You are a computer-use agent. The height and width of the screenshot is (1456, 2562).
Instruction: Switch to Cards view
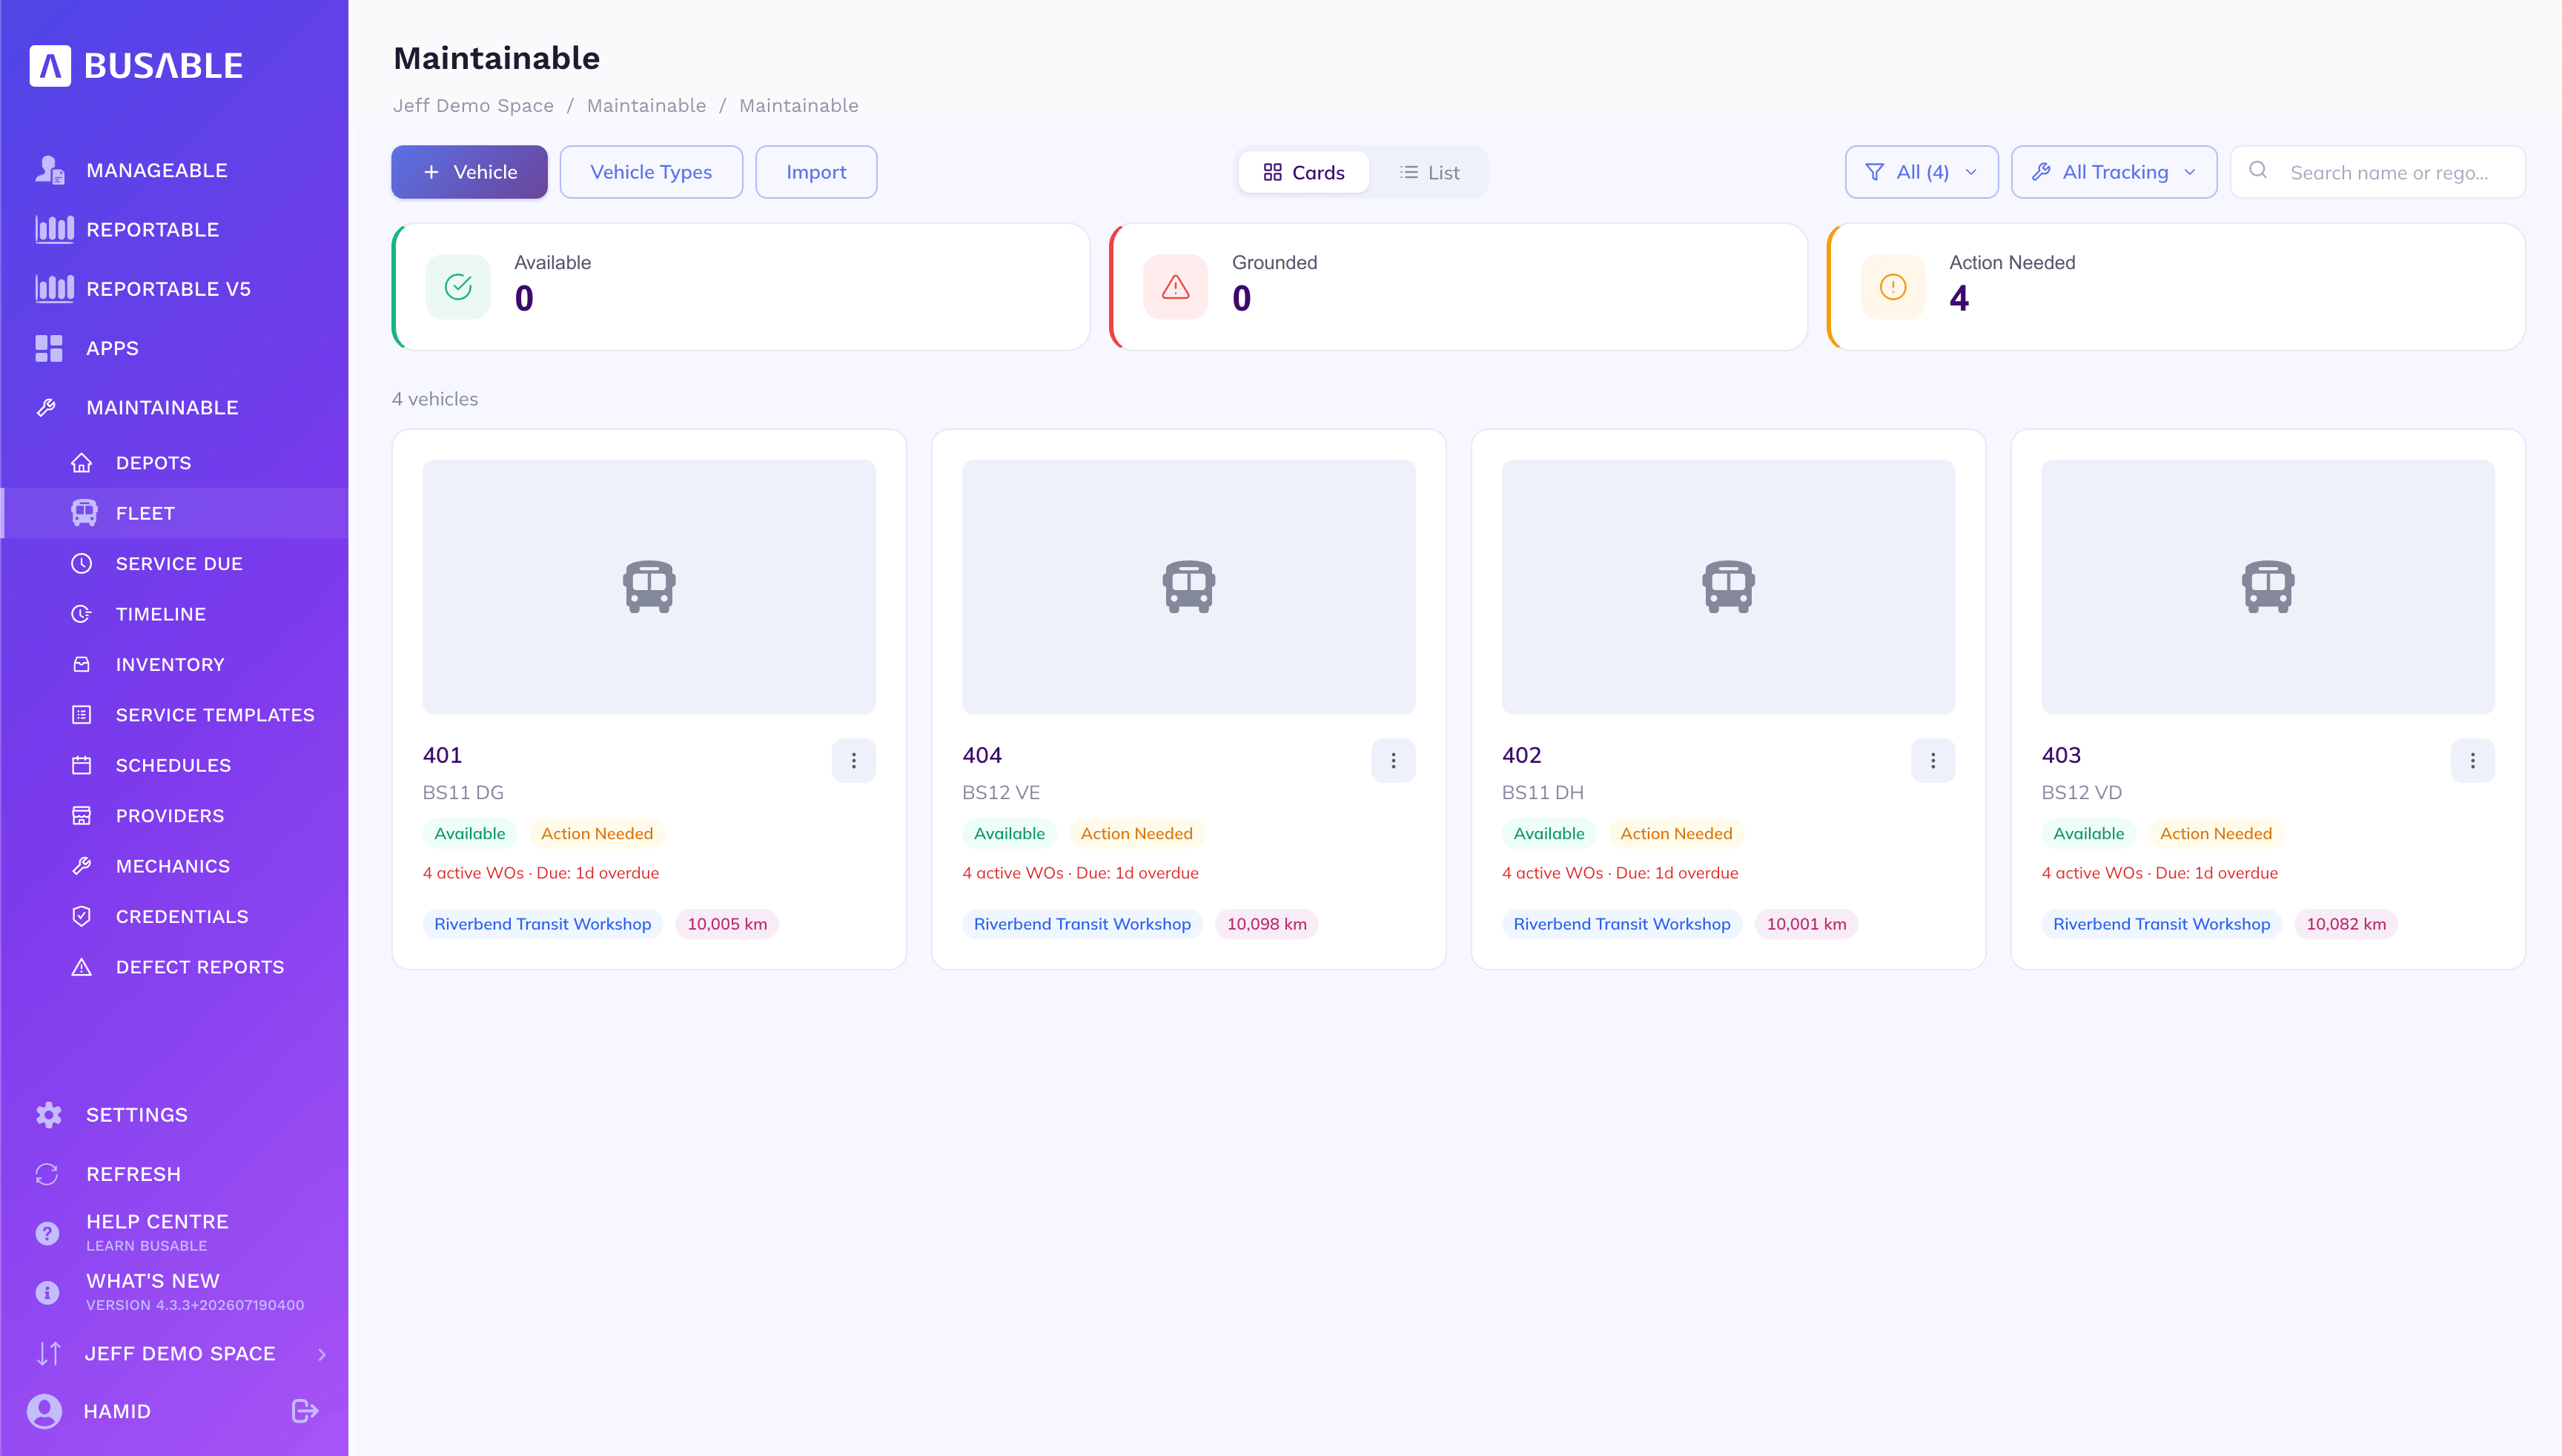point(1303,172)
